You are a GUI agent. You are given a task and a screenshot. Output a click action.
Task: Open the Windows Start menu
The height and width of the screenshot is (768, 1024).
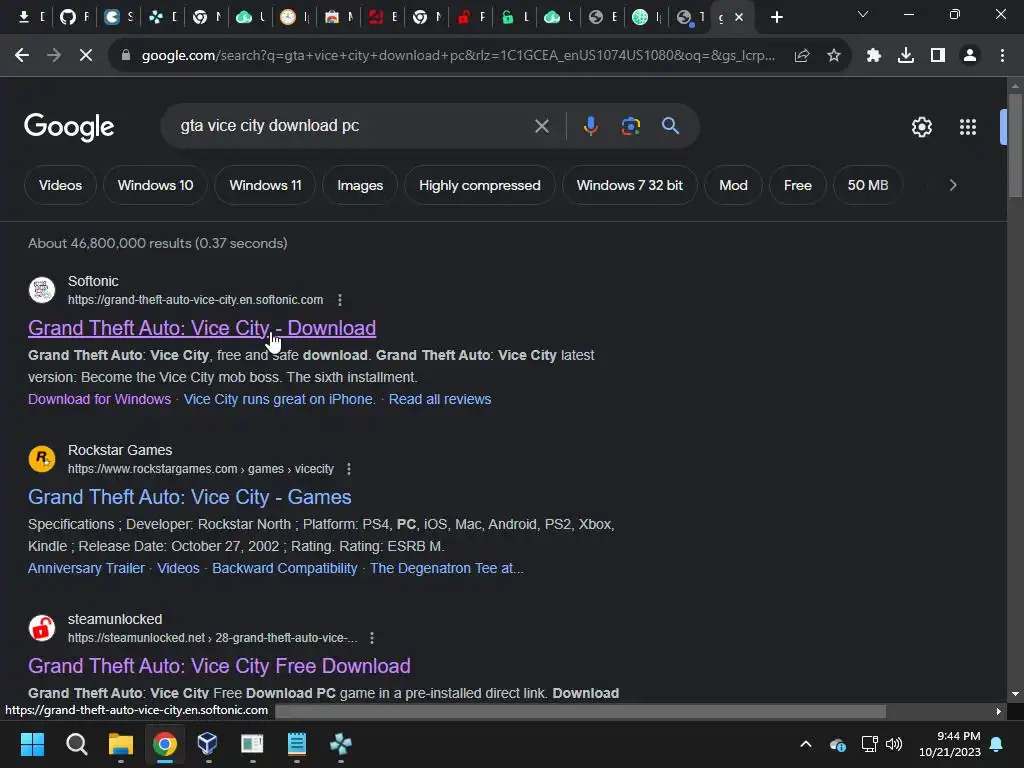[32, 744]
